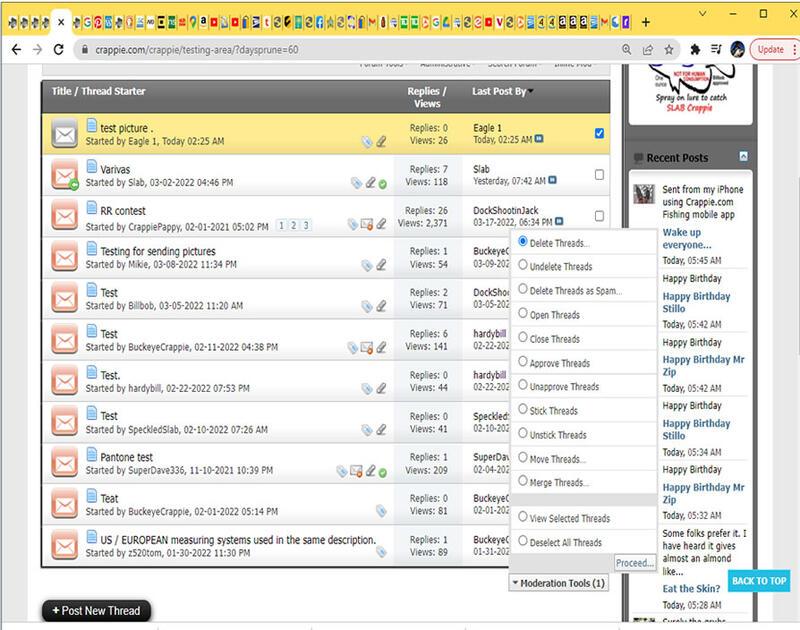Select the Delete Threads radio option
The height and width of the screenshot is (630, 800).
[523, 241]
